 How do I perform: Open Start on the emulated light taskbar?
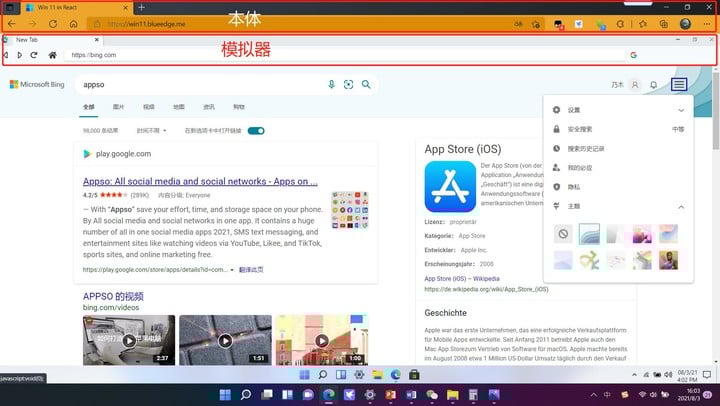[x=304, y=375]
